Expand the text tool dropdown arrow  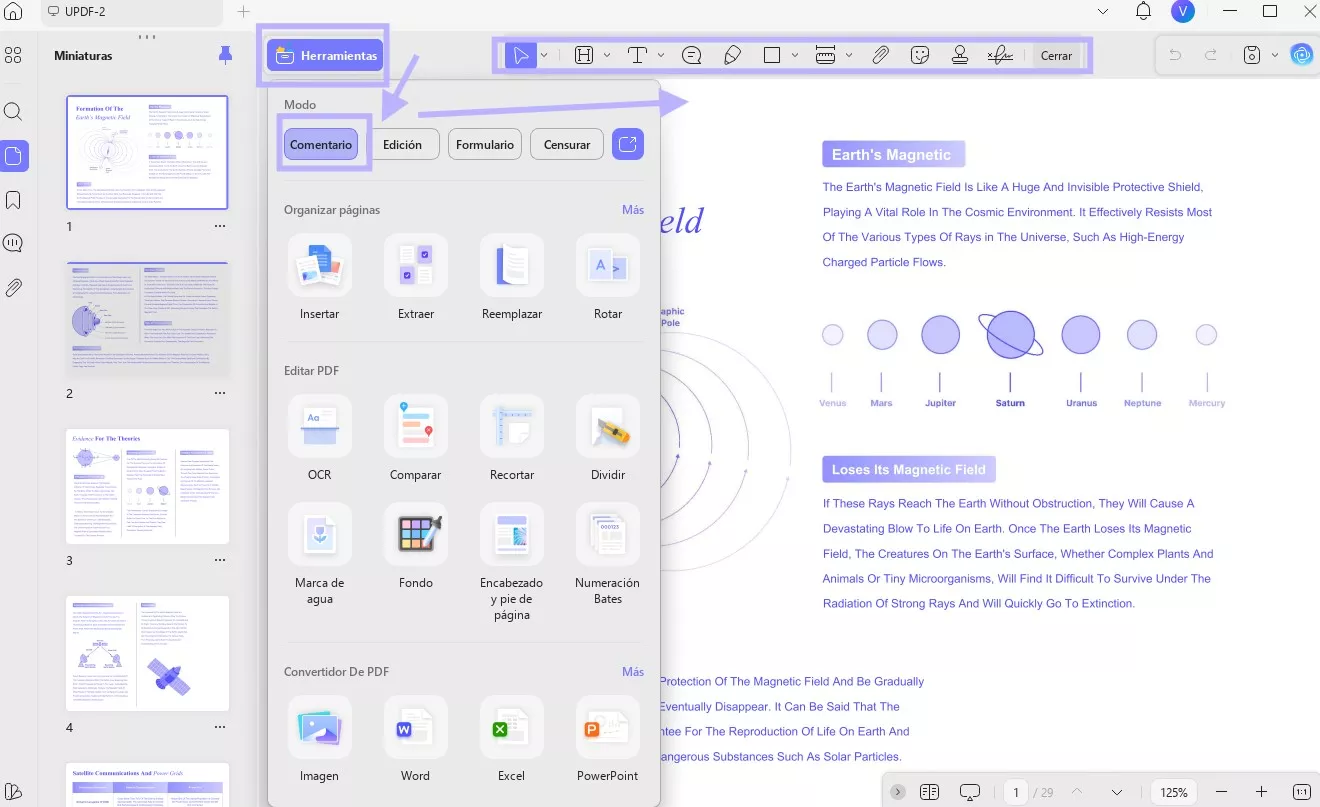click(x=661, y=55)
